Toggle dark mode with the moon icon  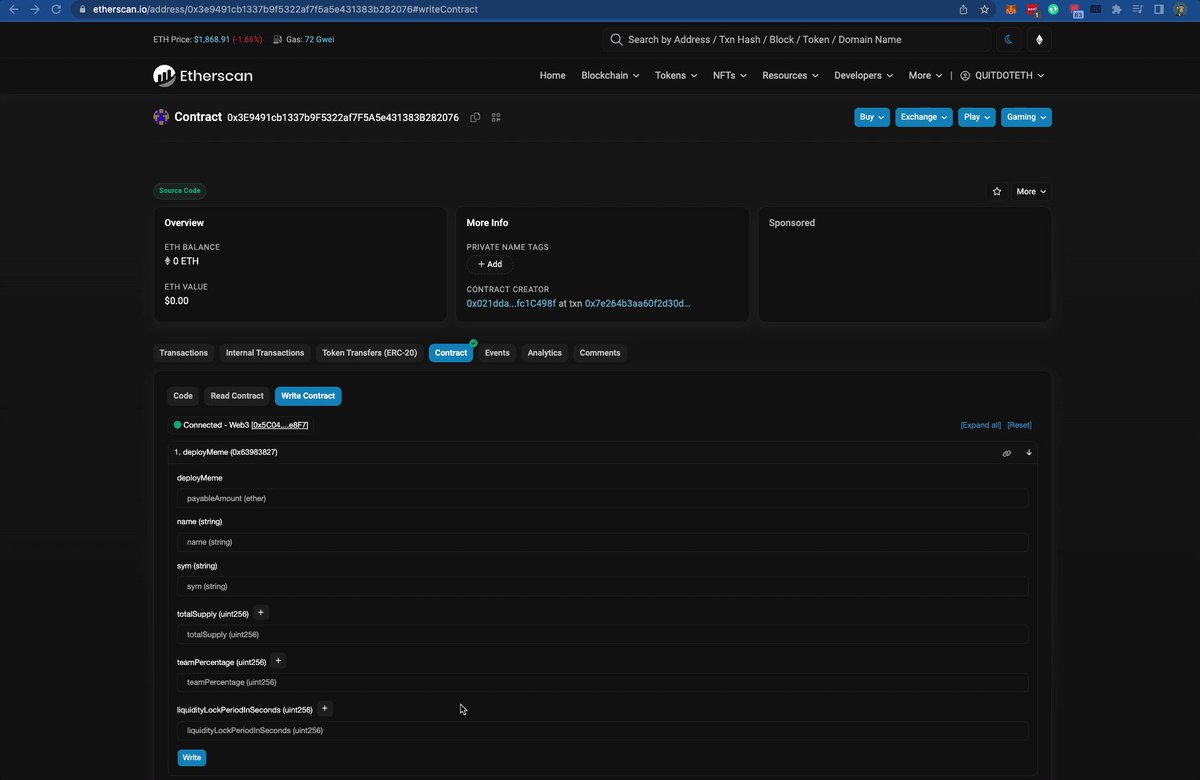pyautogui.click(x=1009, y=40)
